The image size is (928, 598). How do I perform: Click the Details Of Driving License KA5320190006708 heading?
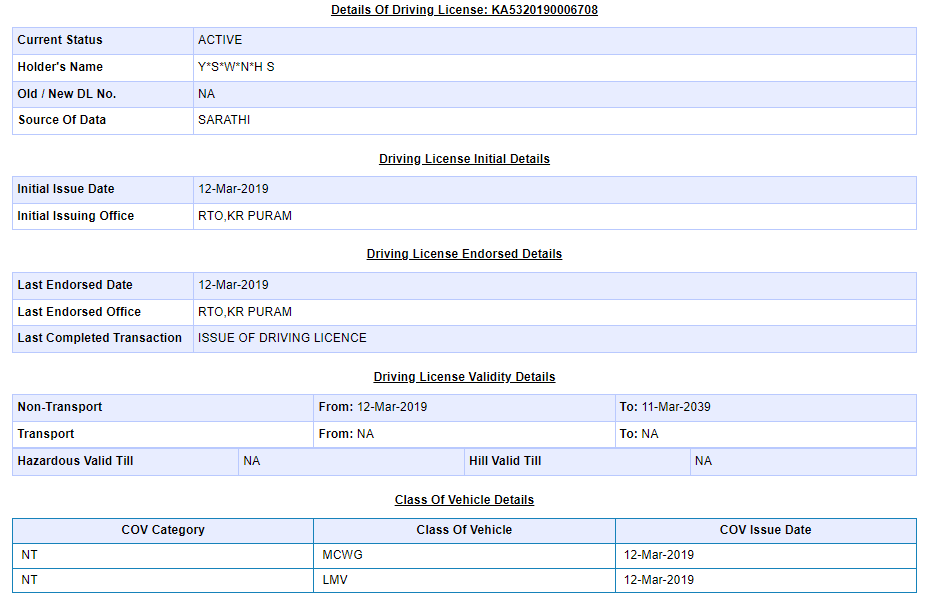(x=464, y=10)
